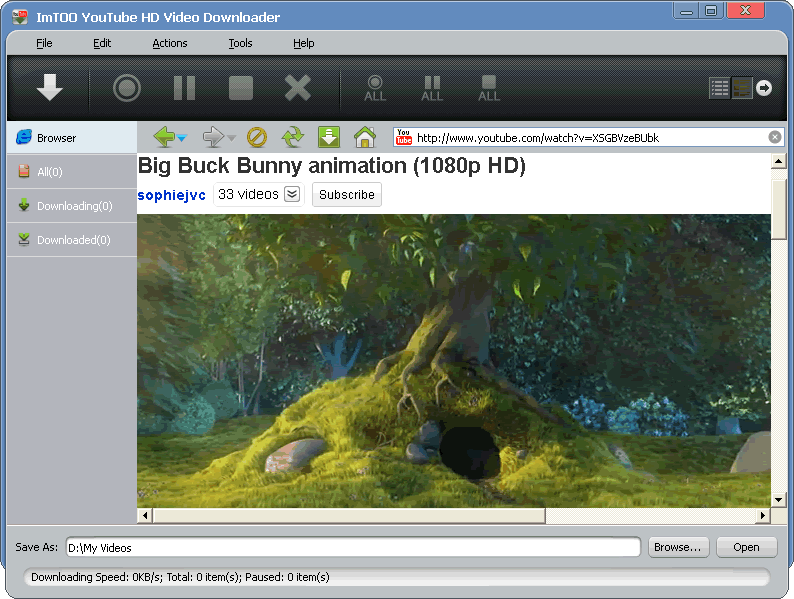Pause the selected download task
Image resolution: width=794 pixels, height=599 pixels.
(184, 88)
